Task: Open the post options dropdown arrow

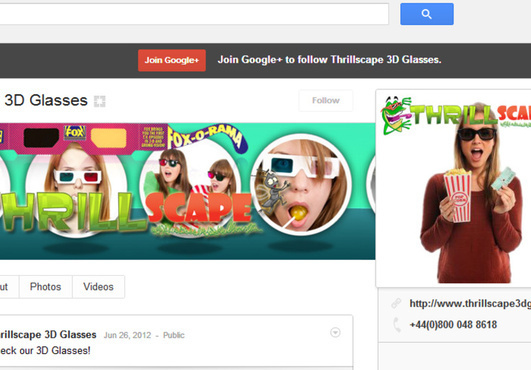Action: coord(335,332)
